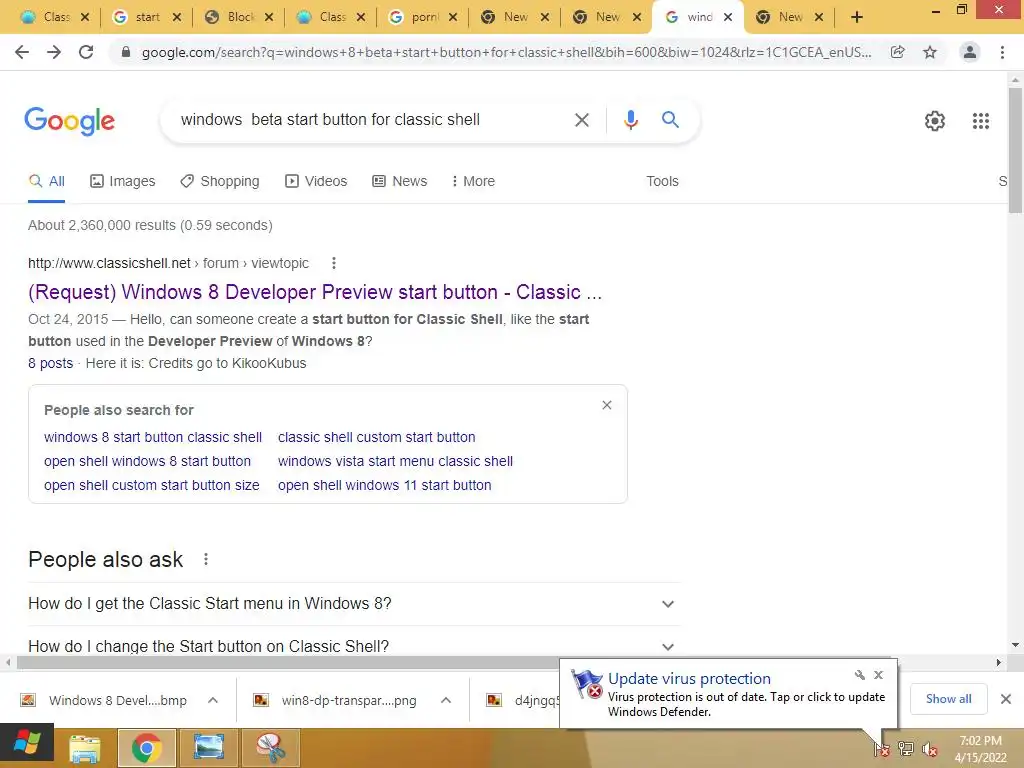Clear the search query with X

582,120
